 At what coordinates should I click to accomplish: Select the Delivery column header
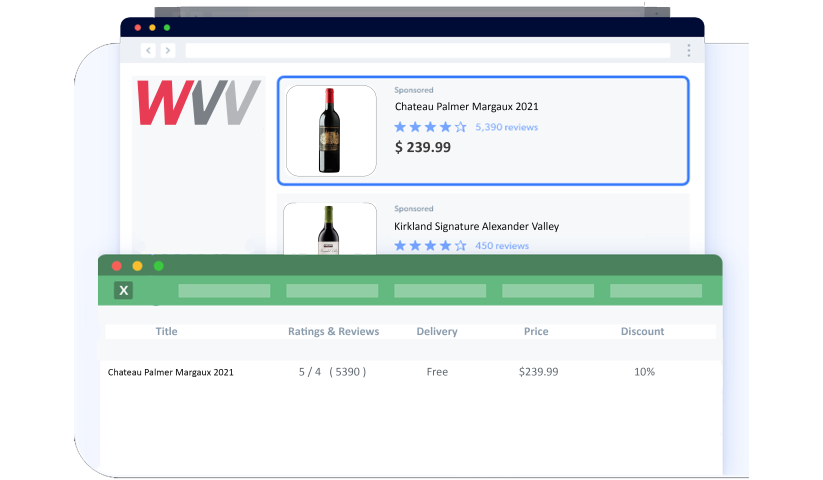click(437, 332)
